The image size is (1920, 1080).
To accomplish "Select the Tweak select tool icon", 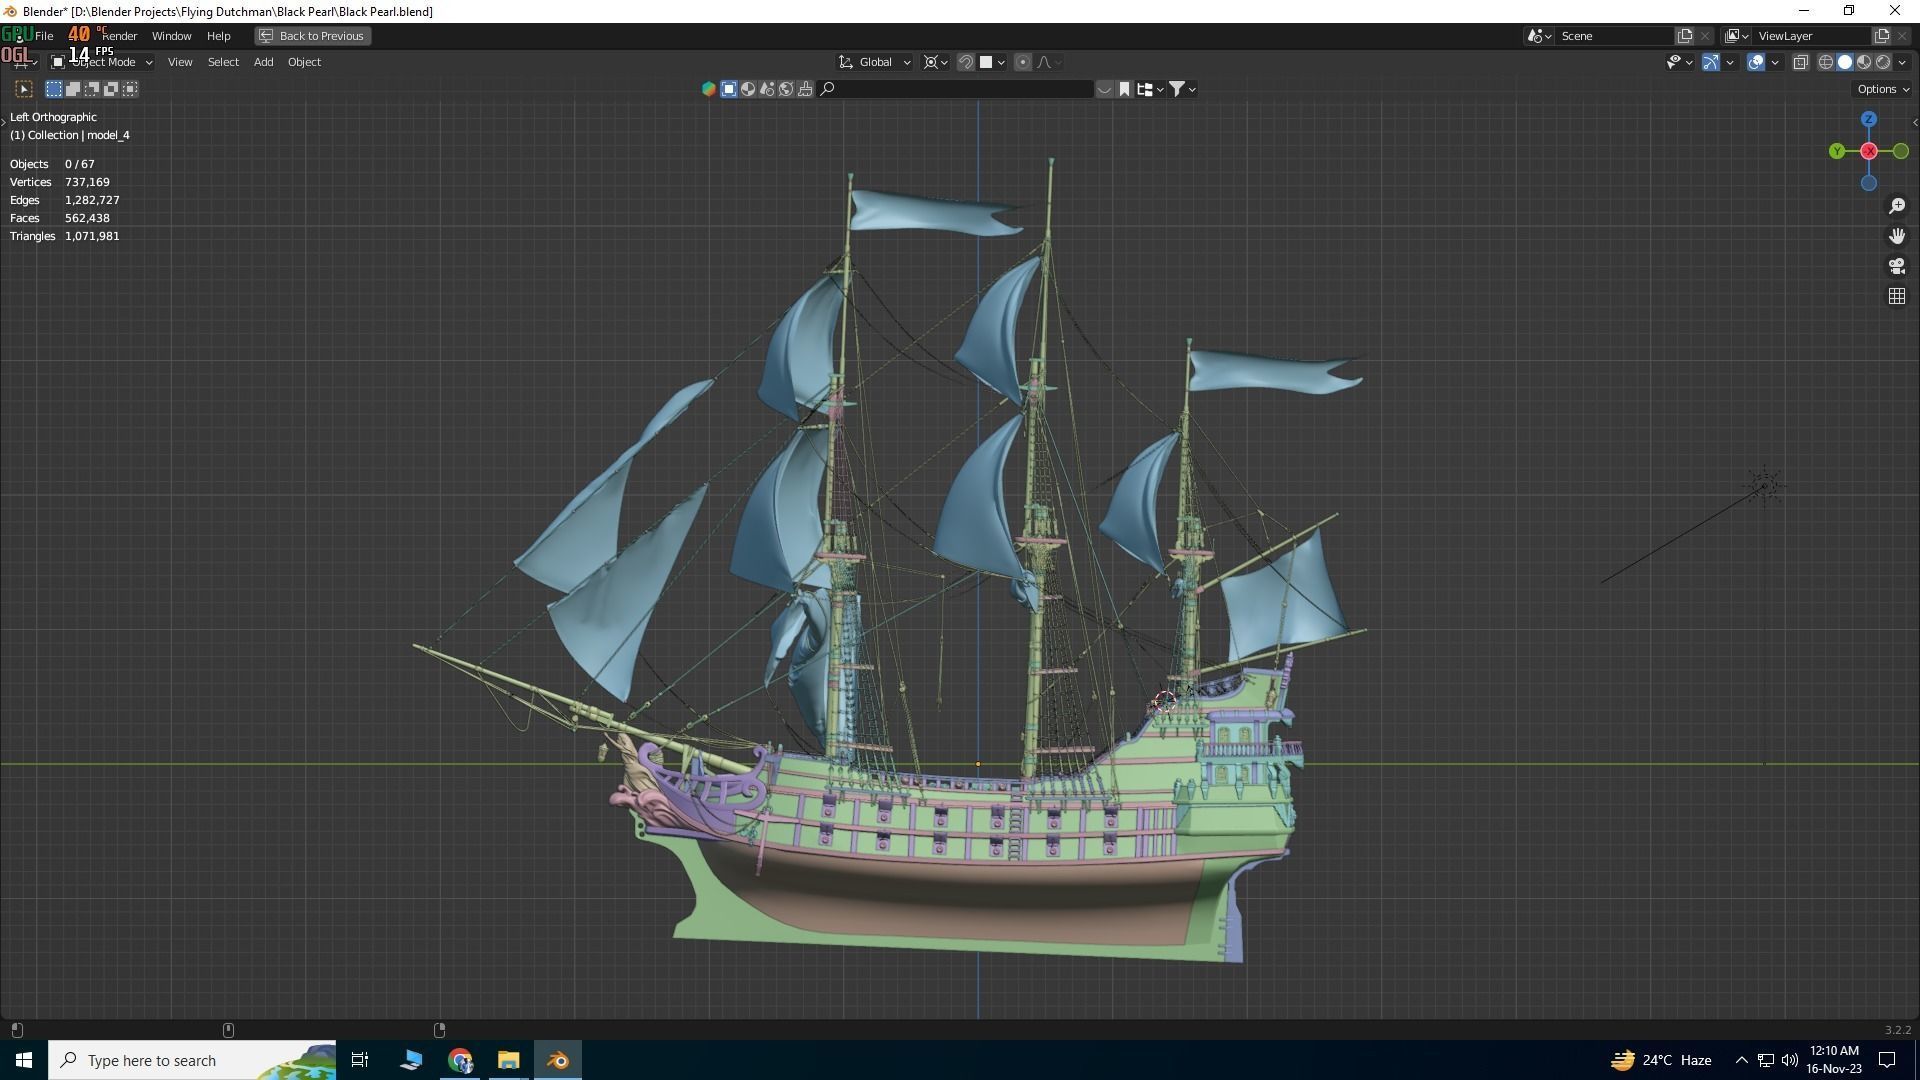I will [x=24, y=89].
